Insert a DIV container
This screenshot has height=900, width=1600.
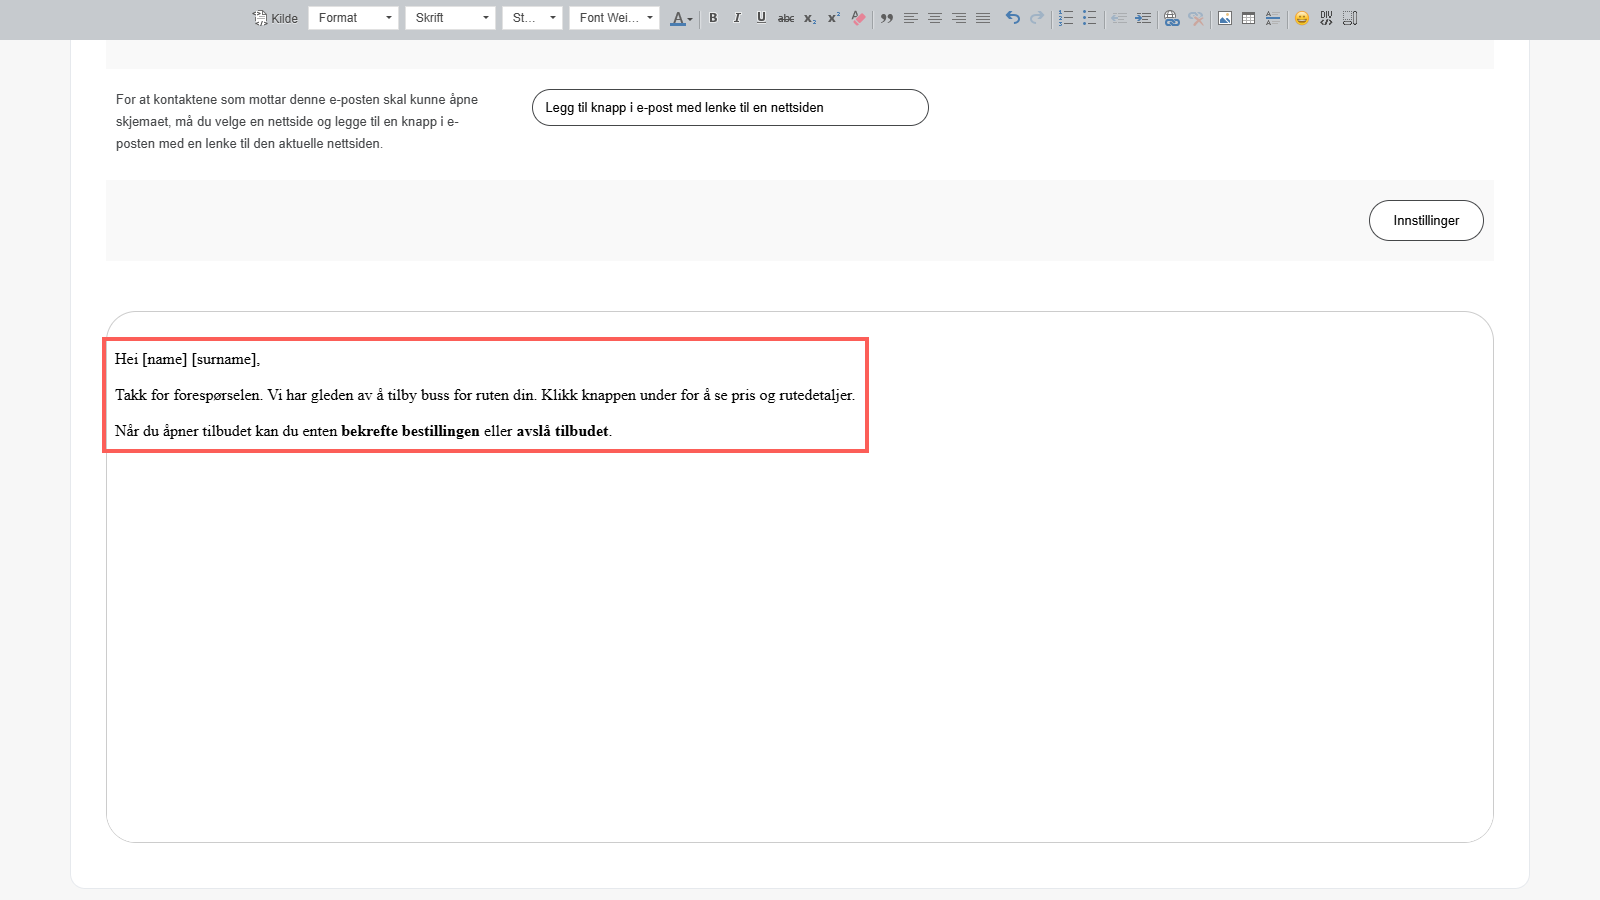(x=1326, y=18)
